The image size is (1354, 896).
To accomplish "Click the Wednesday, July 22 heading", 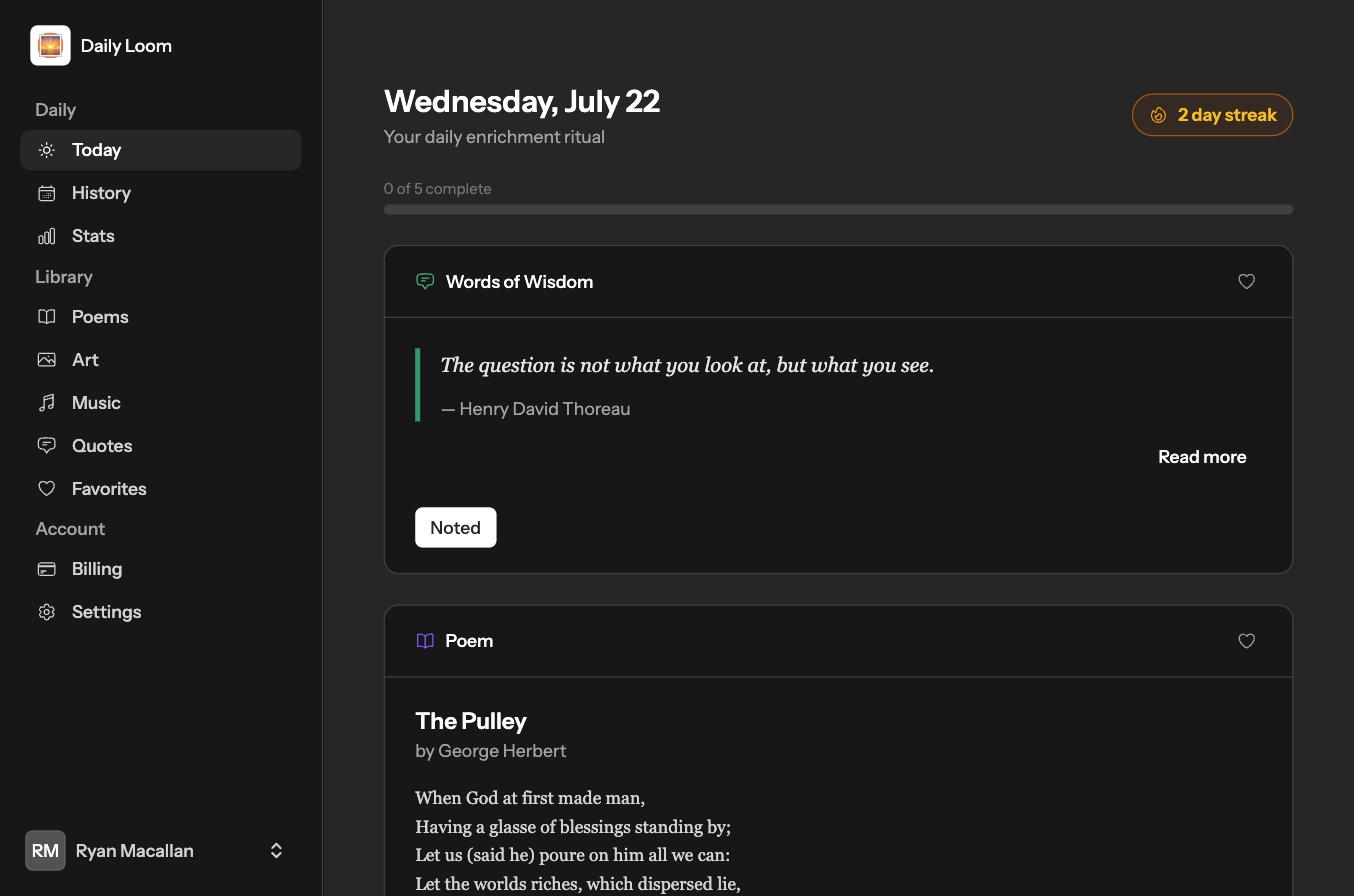I will click(x=522, y=101).
